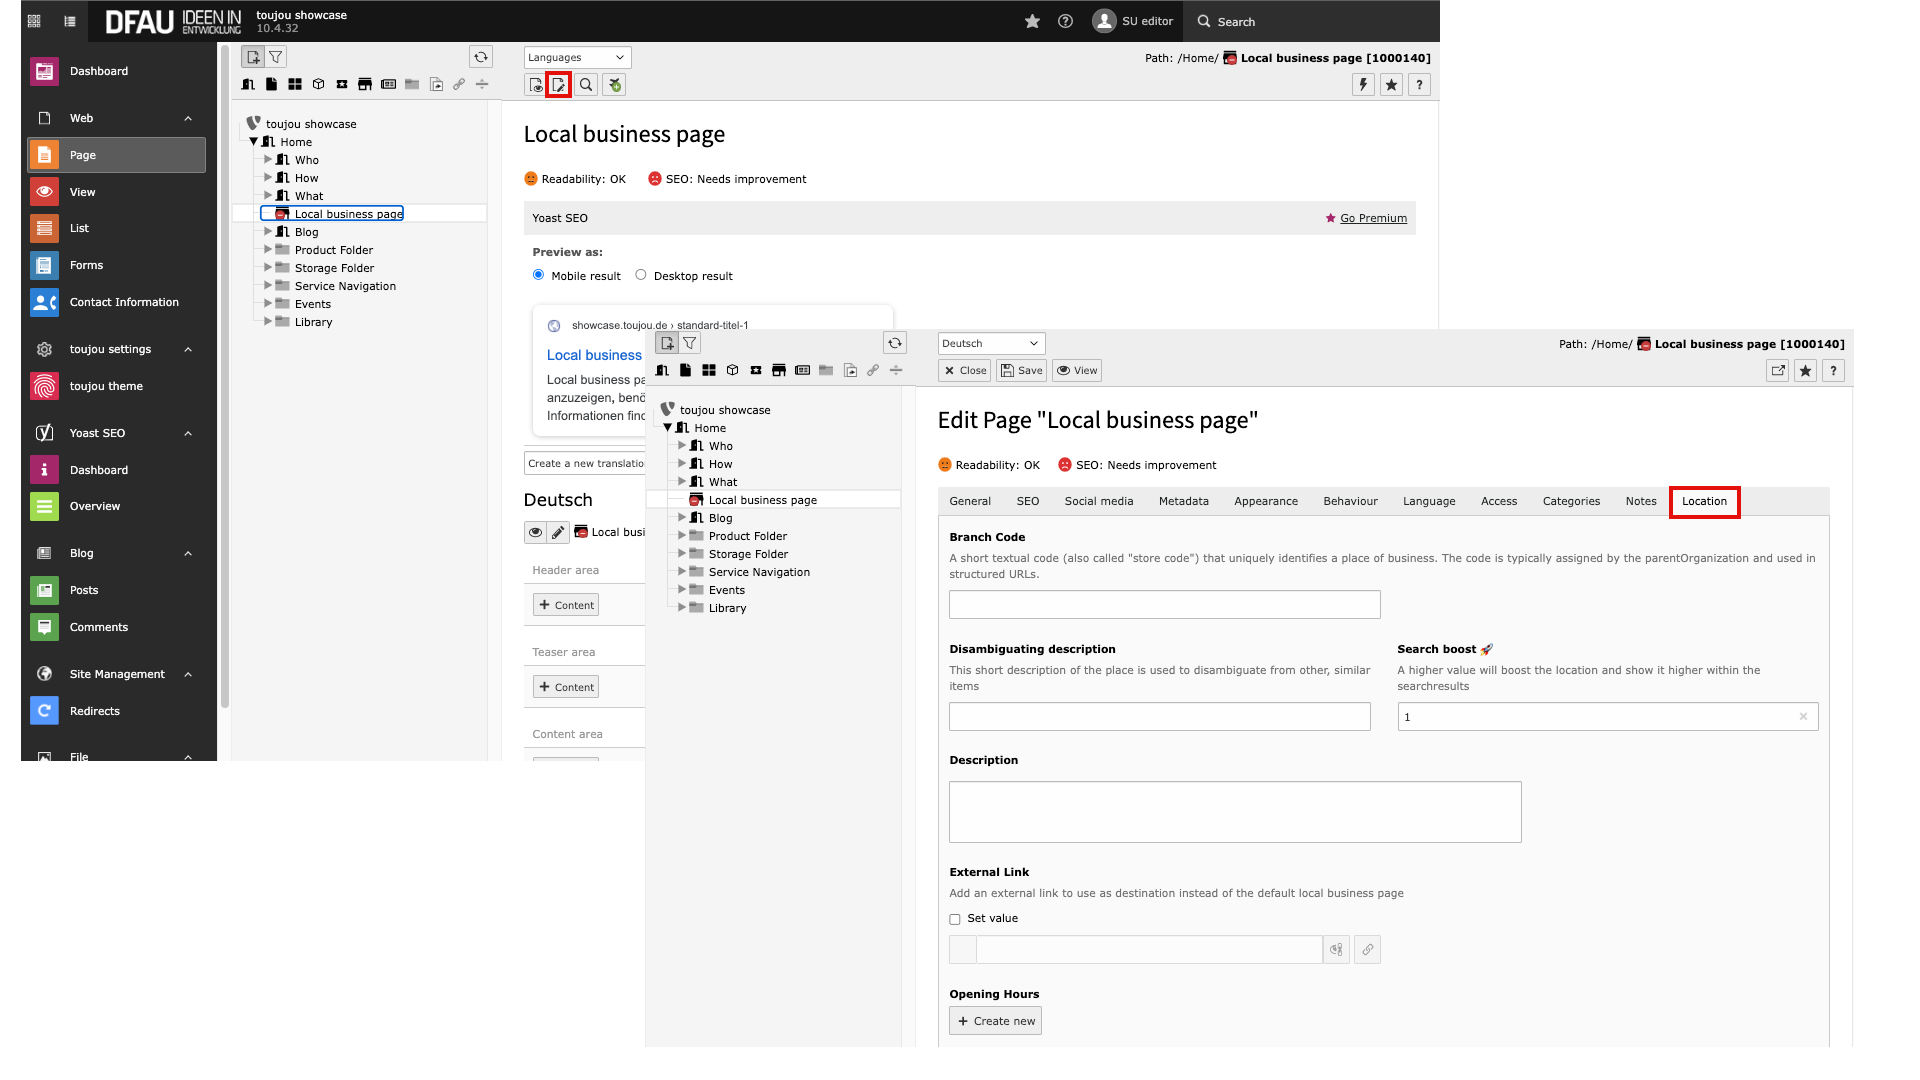This screenshot has width=1920, height=1080.
Task: Switch to the Social media tab
Action: point(1098,501)
